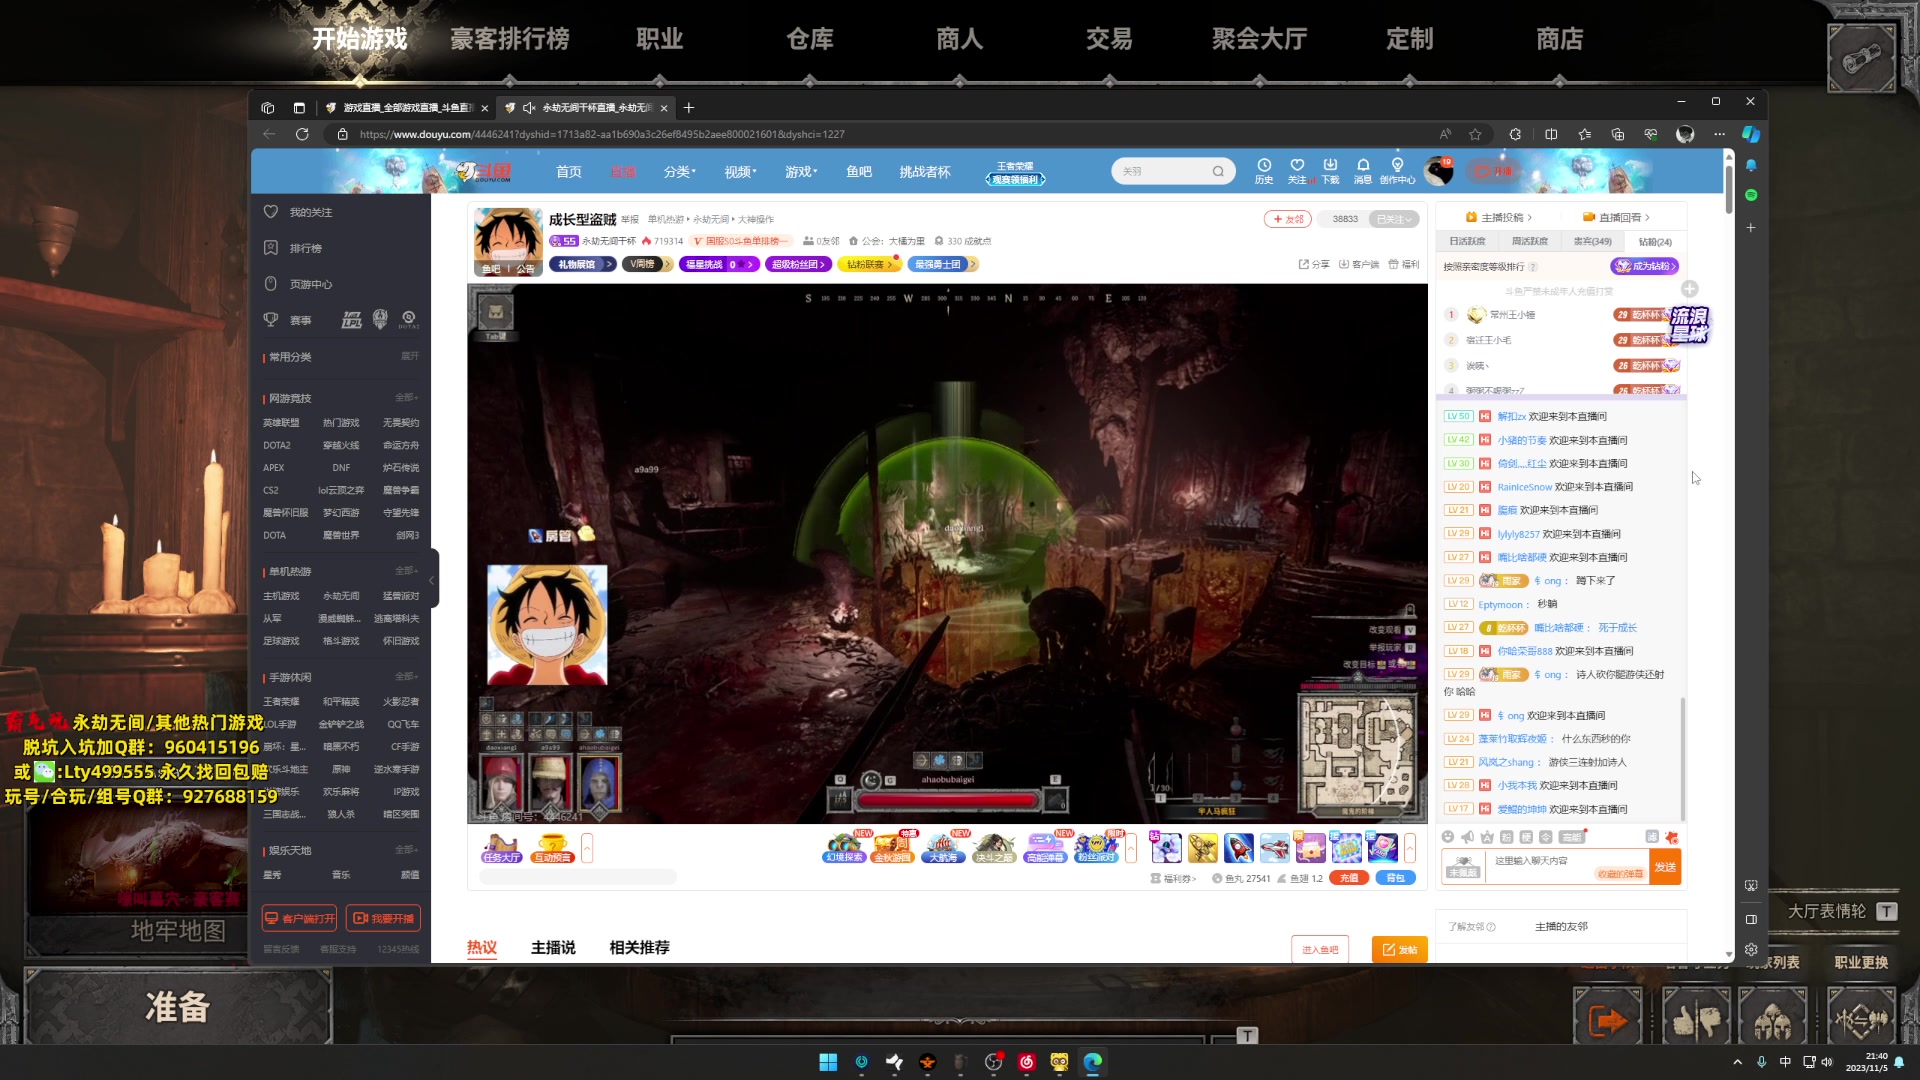Collapse the left sidebar with its arrow handle
This screenshot has width=1920, height=1080.
click(x=432, y=579)
